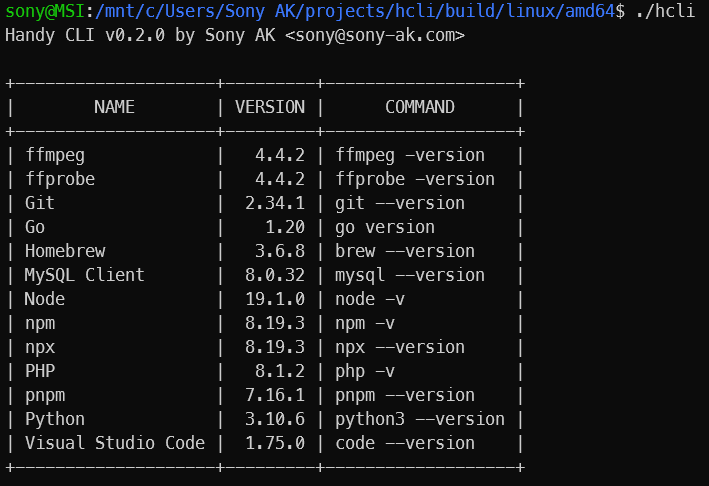Click the './hcli' command text
Screen dimensions: 709x486
[664, 11]
